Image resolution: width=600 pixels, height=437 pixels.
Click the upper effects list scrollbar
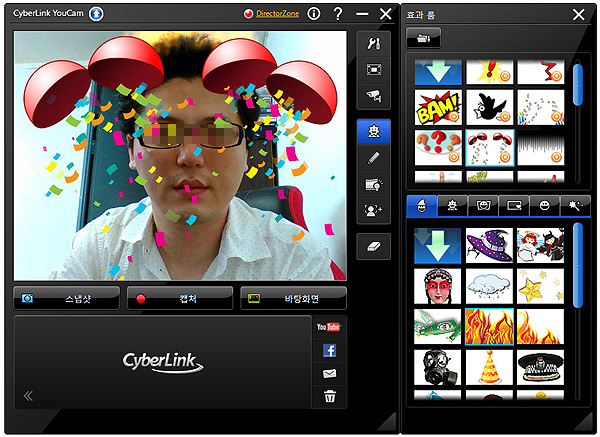click(x=578, y=85)
